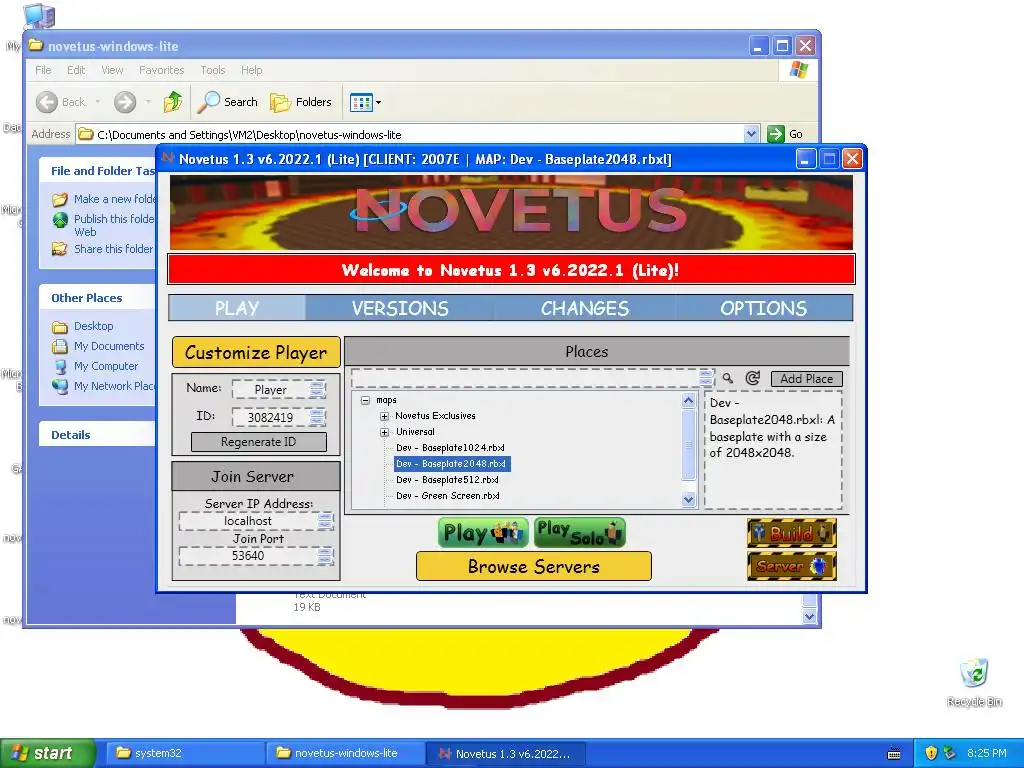The image size is (1024, 768).
Task: Click the Customize Player button
Action: point(256,353)
